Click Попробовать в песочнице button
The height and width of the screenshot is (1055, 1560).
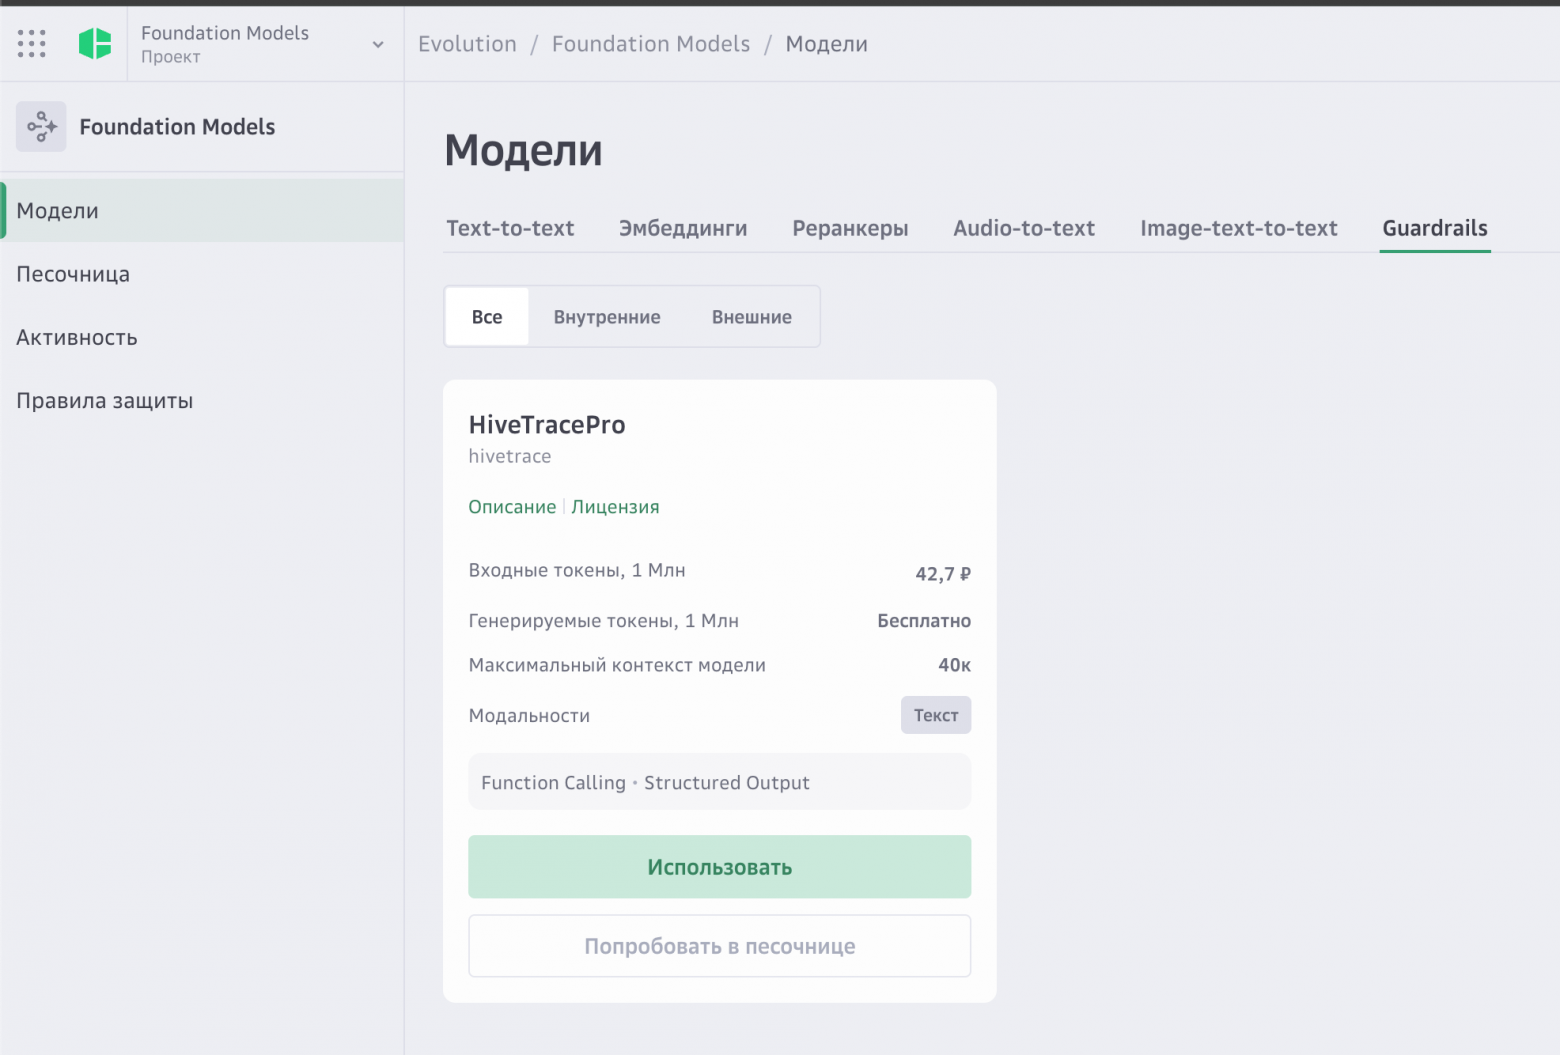click(720, 946)
